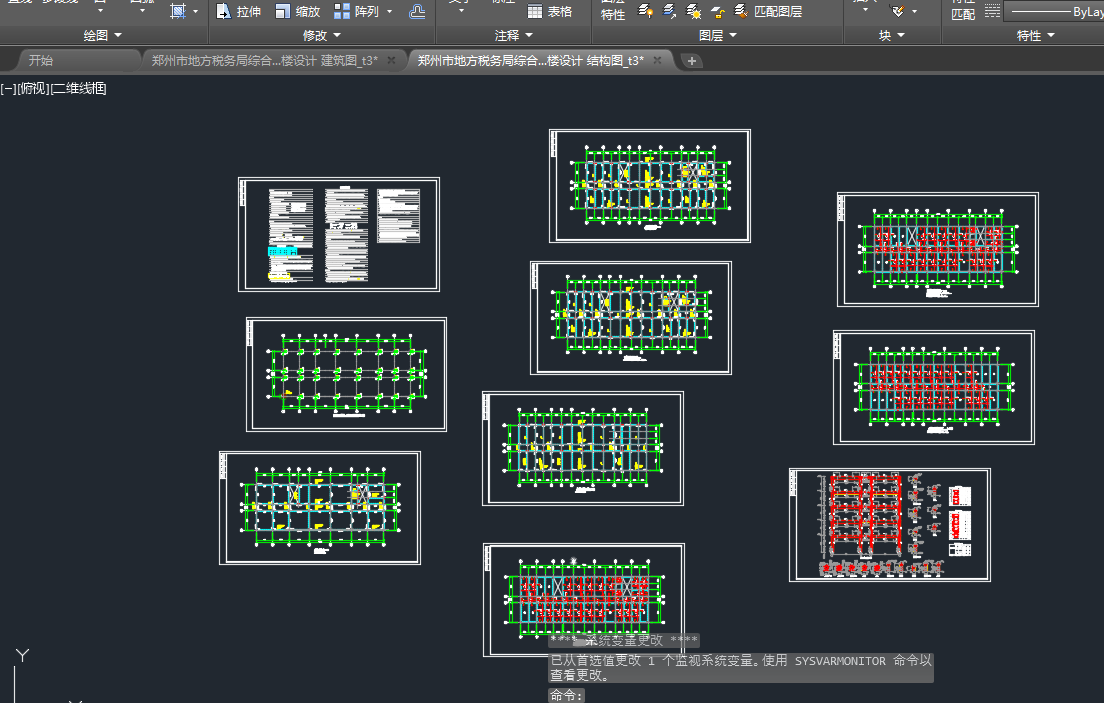This screenshot has height=703, width=1104.
Task: Close the 结构图_t3 drawing tab
Action: pyautogui.click(x=657, y=61)
